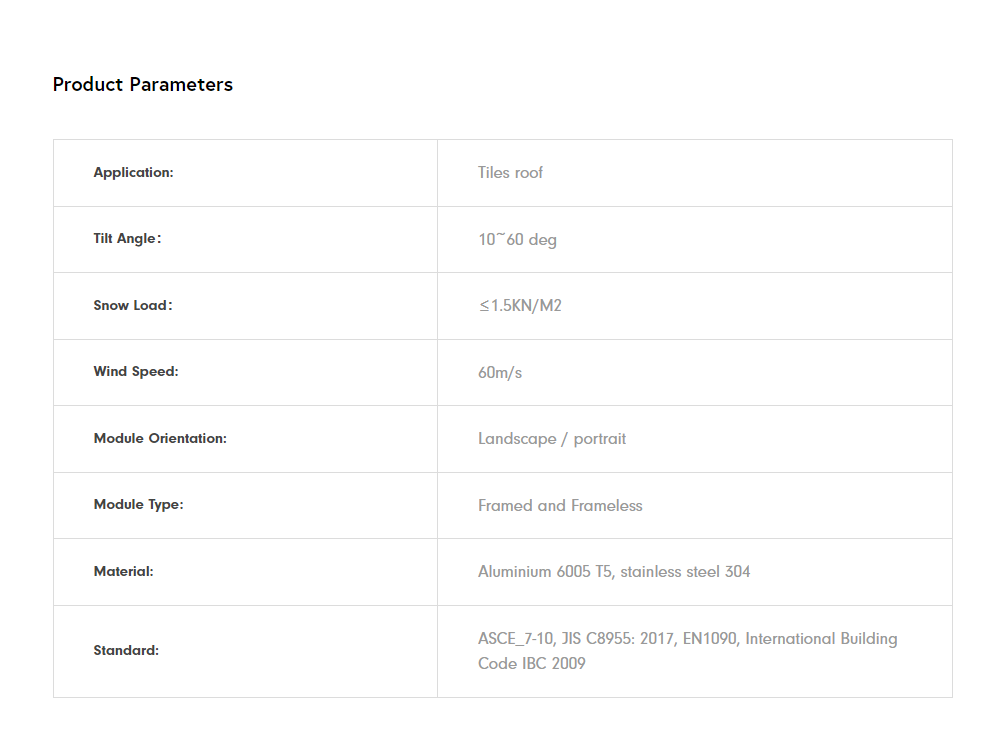Click the Product Parameters heading
Screen dimensions: 994x755
point(142,85)
